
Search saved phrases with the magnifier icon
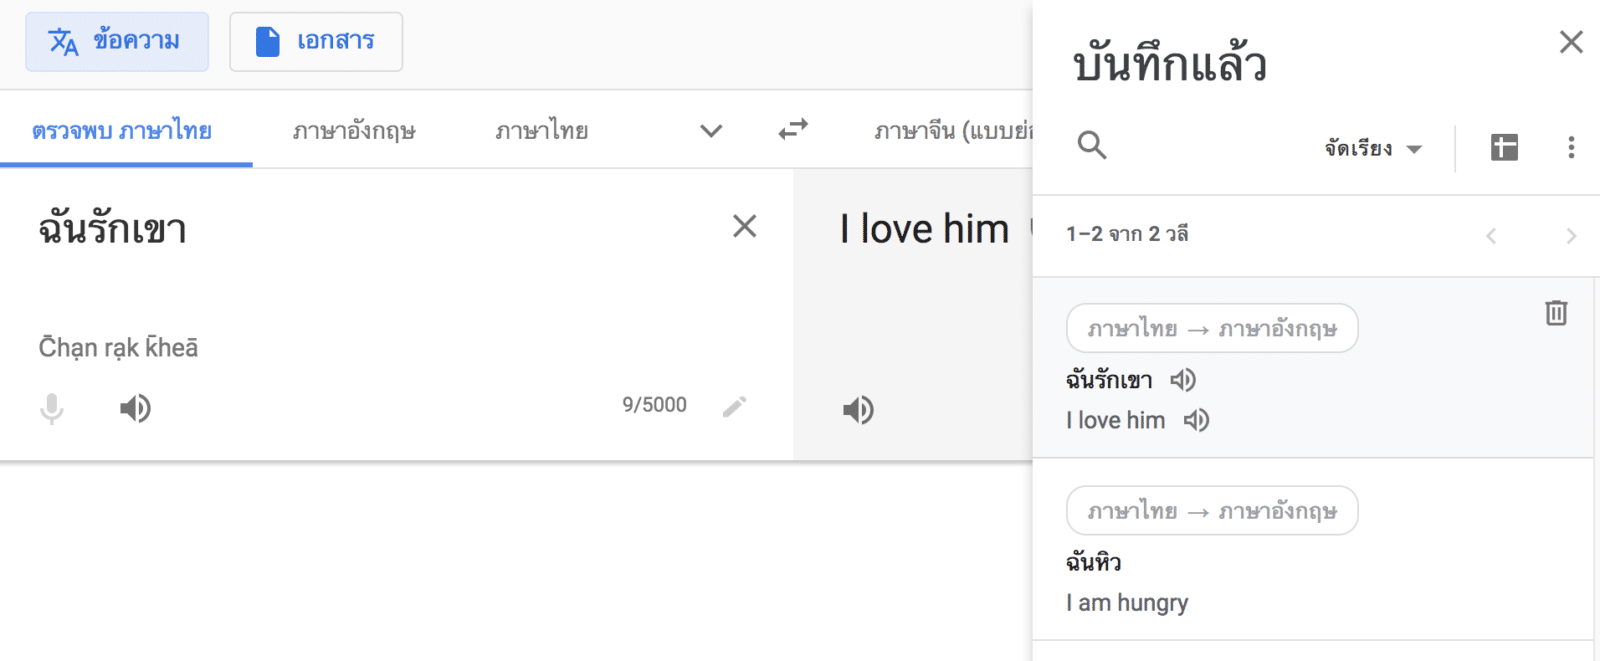[x=1092, y=146]
